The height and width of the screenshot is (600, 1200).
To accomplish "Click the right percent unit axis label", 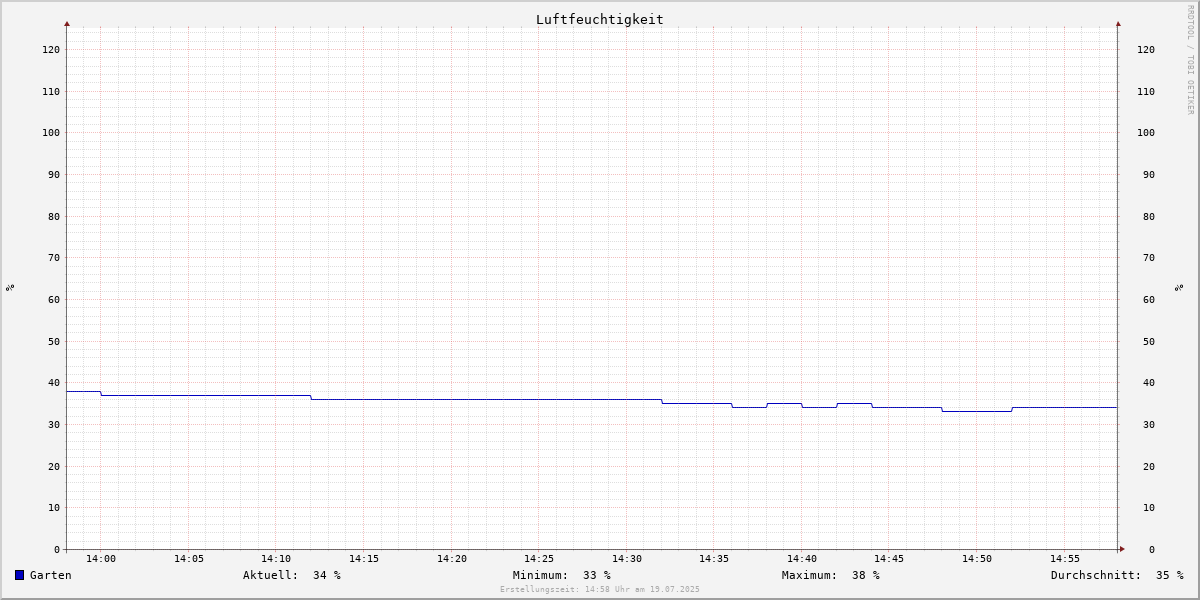I will coord(1180,287).
